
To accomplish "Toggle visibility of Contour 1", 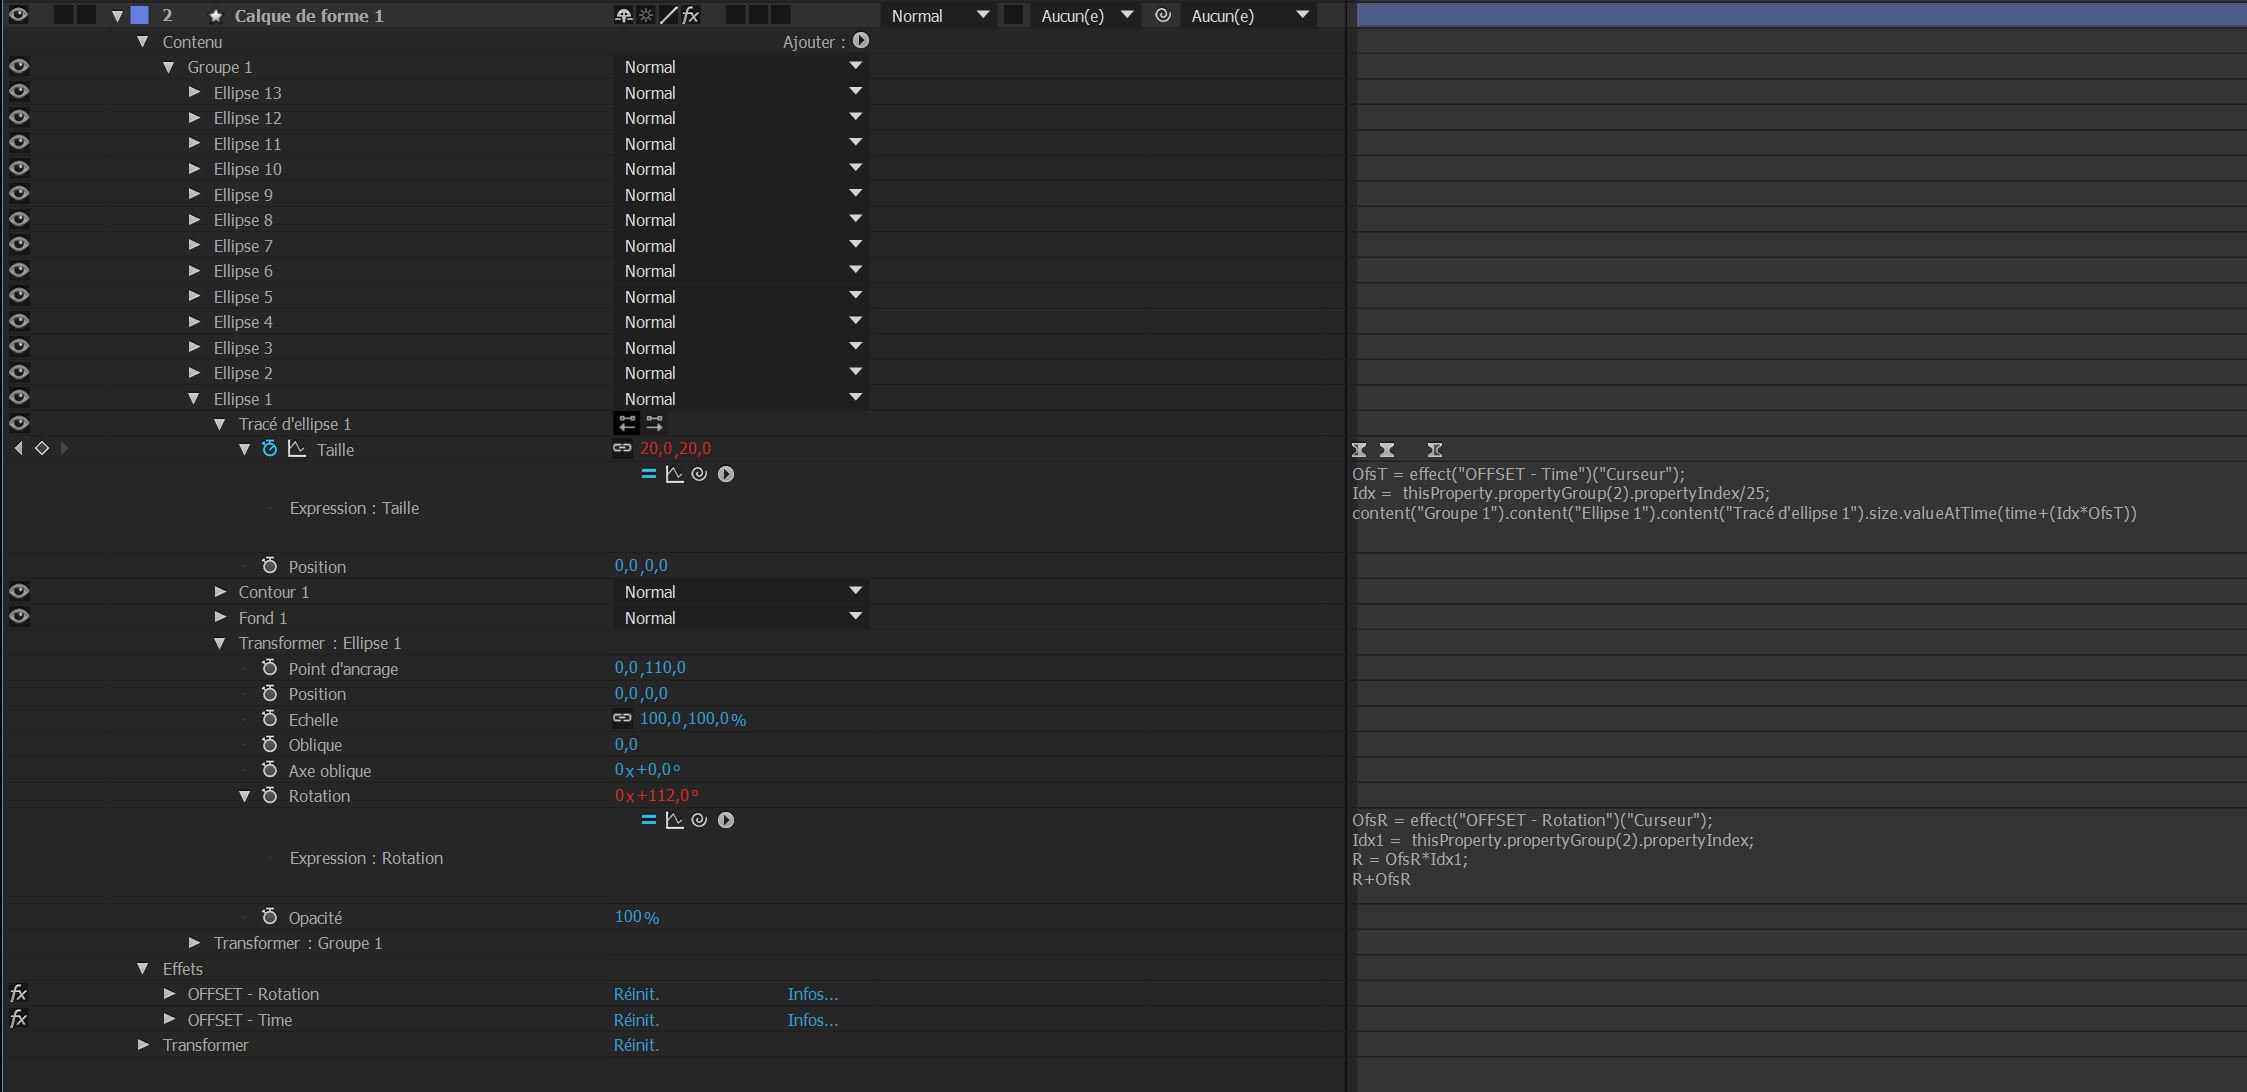I will [18, 591].
